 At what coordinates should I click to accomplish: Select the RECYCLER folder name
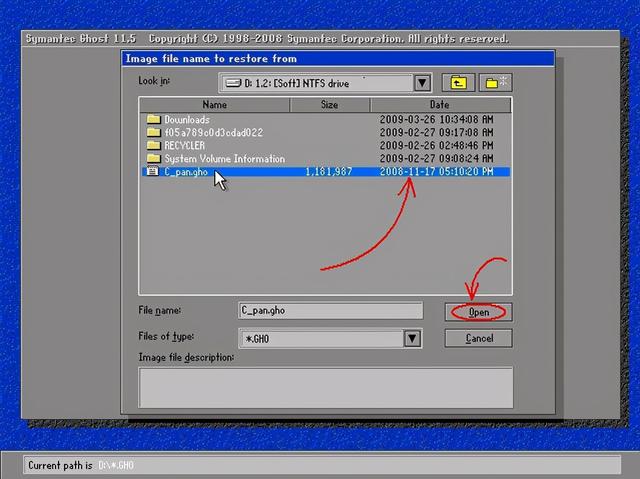[184, 146]
